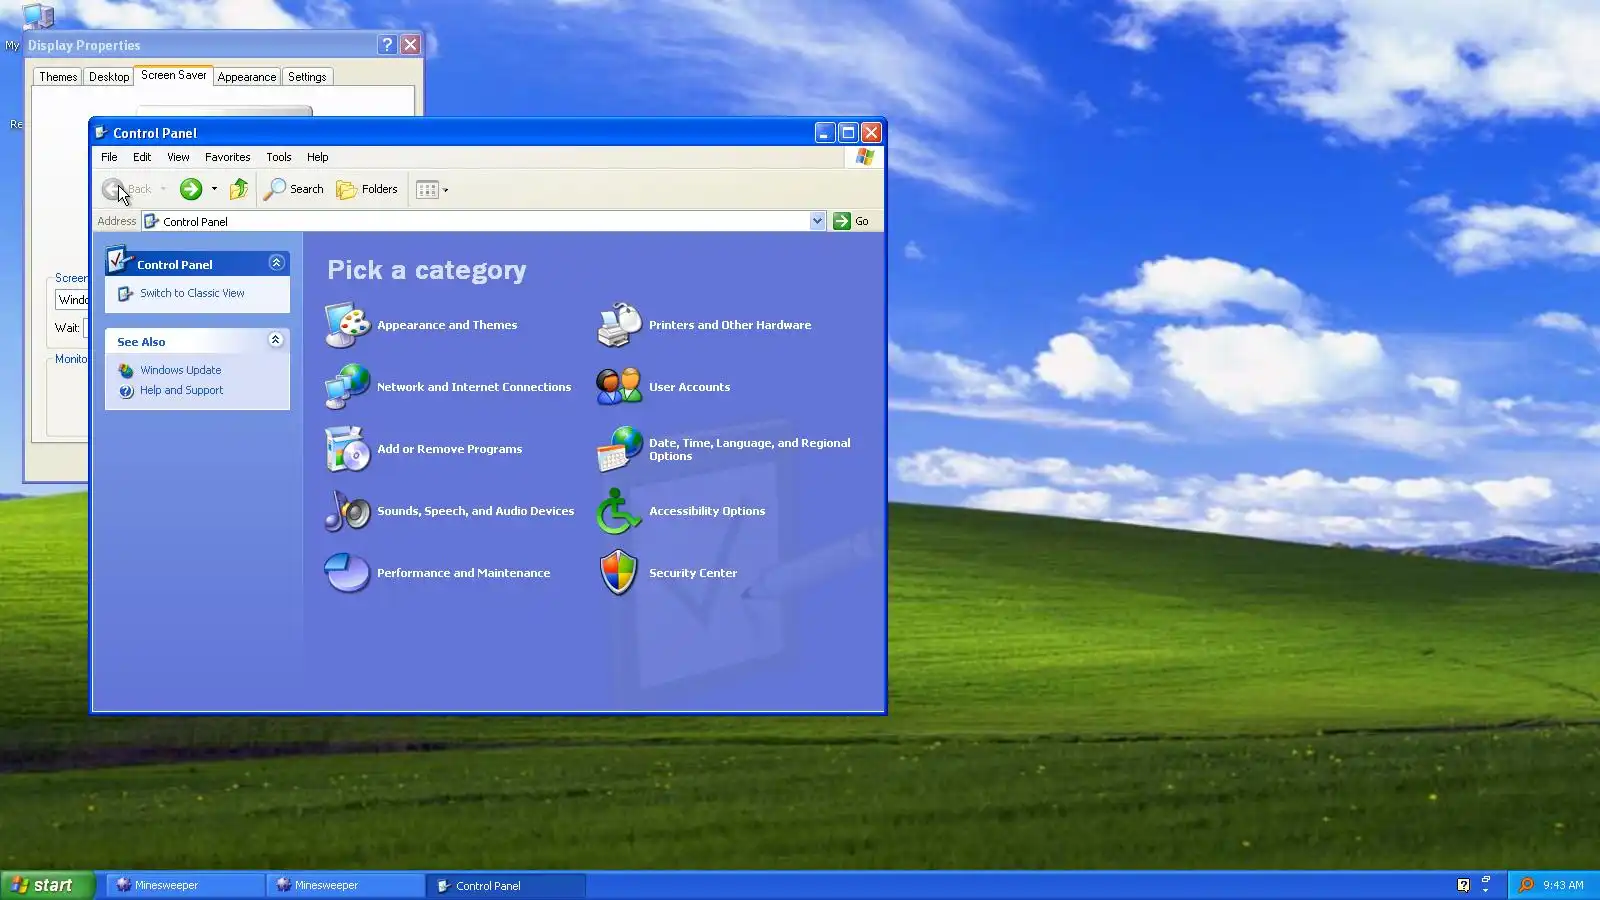Click the "Pick a category" heading text
1600x900 pixels.
pyautogui.click(x=427, y=270)
